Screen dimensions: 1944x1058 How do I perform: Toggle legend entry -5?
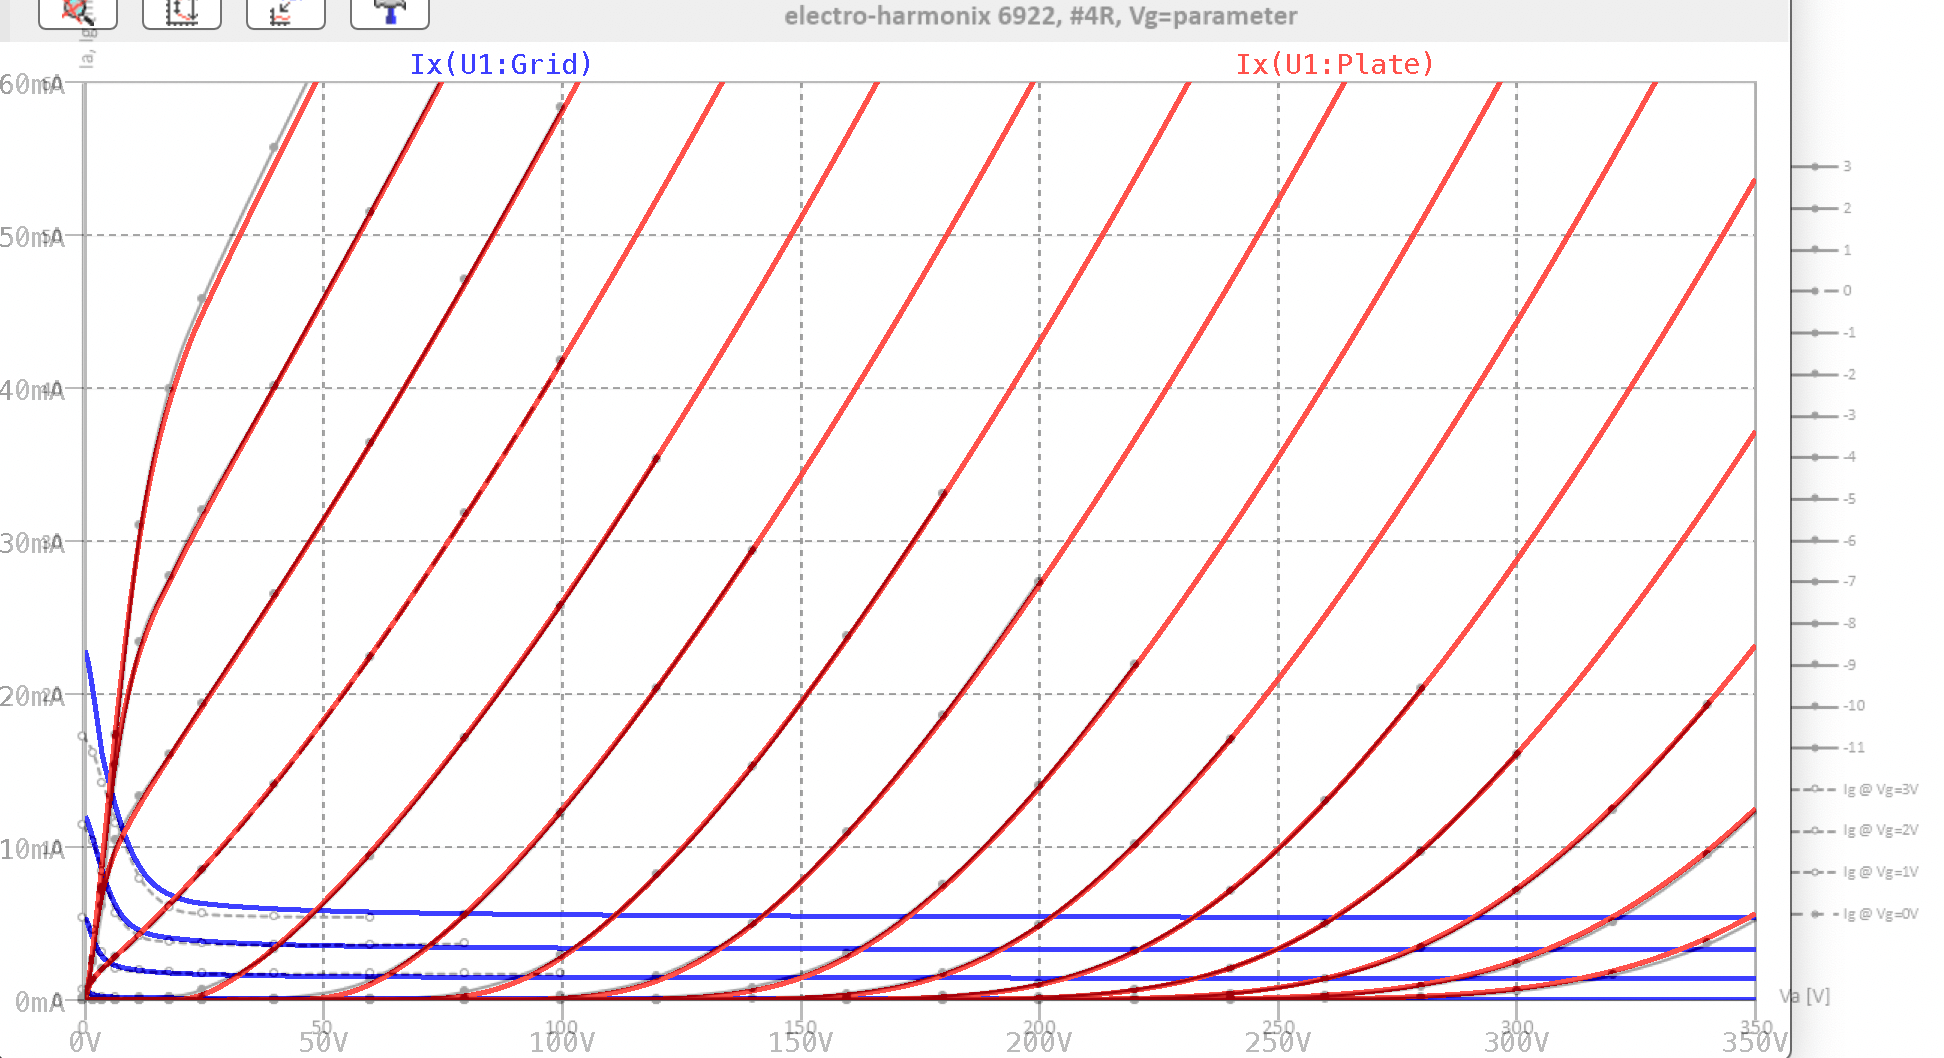[1824, 498]
